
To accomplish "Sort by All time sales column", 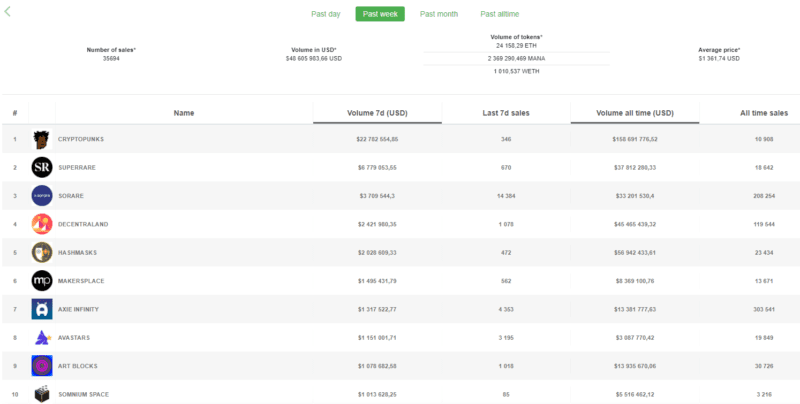I will (x=764, y=113).
